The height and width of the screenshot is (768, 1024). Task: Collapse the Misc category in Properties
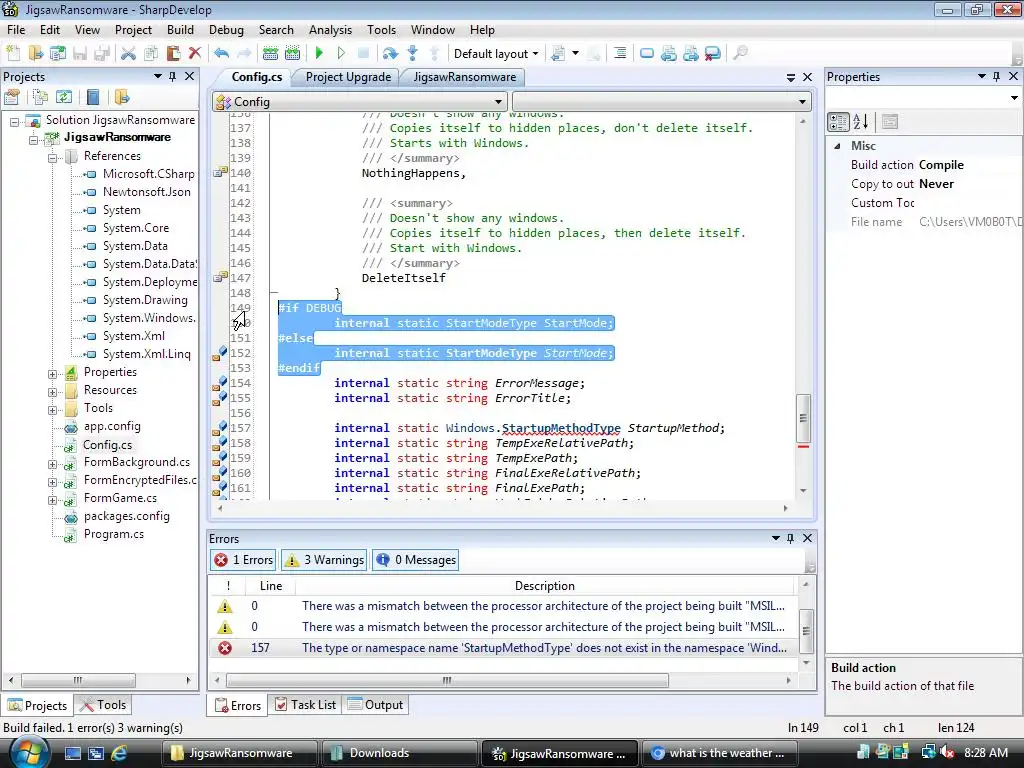click(838, 146)
